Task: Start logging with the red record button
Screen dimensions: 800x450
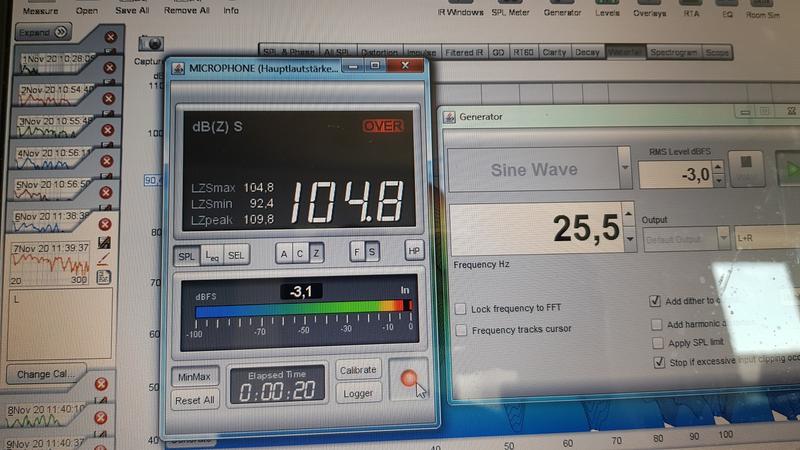Action: (x=408, y=379)
